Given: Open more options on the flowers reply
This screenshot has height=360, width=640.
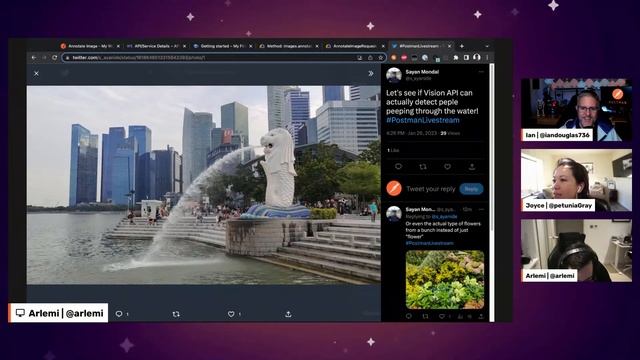Looking at the screenshot, I should (481, 209).
